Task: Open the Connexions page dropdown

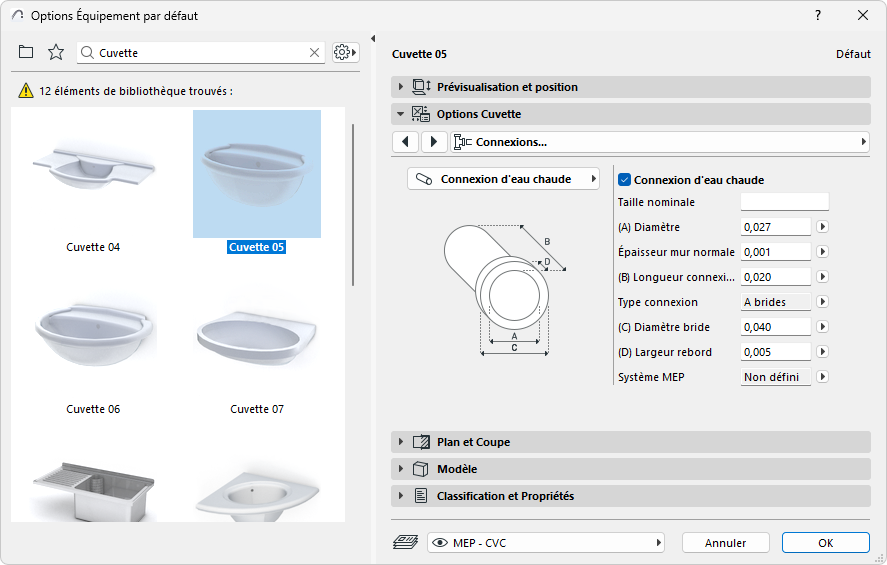Action: click(660, 142)
